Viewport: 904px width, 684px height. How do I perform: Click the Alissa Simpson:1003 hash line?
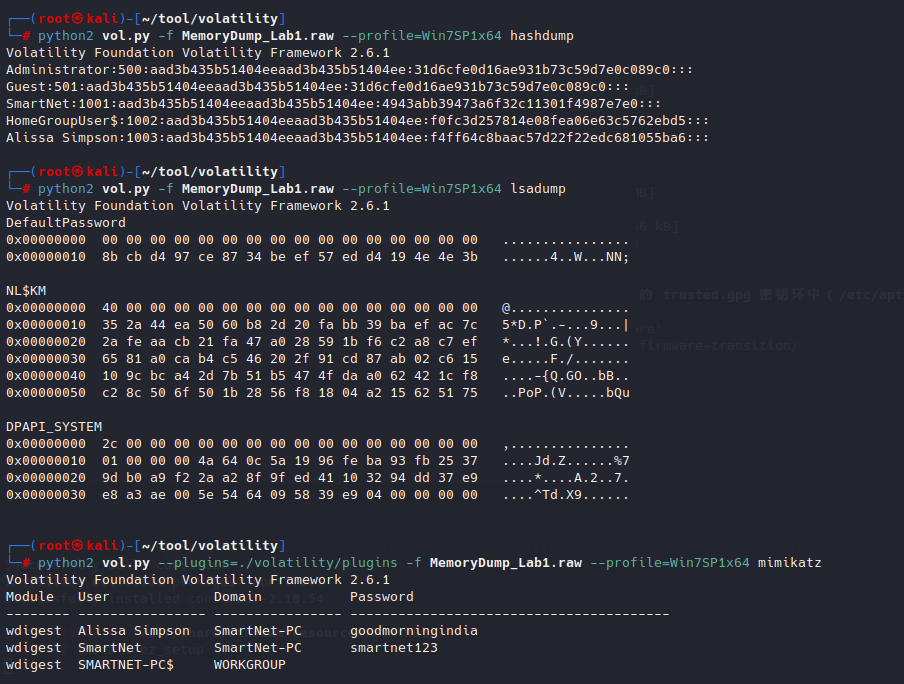357,138
